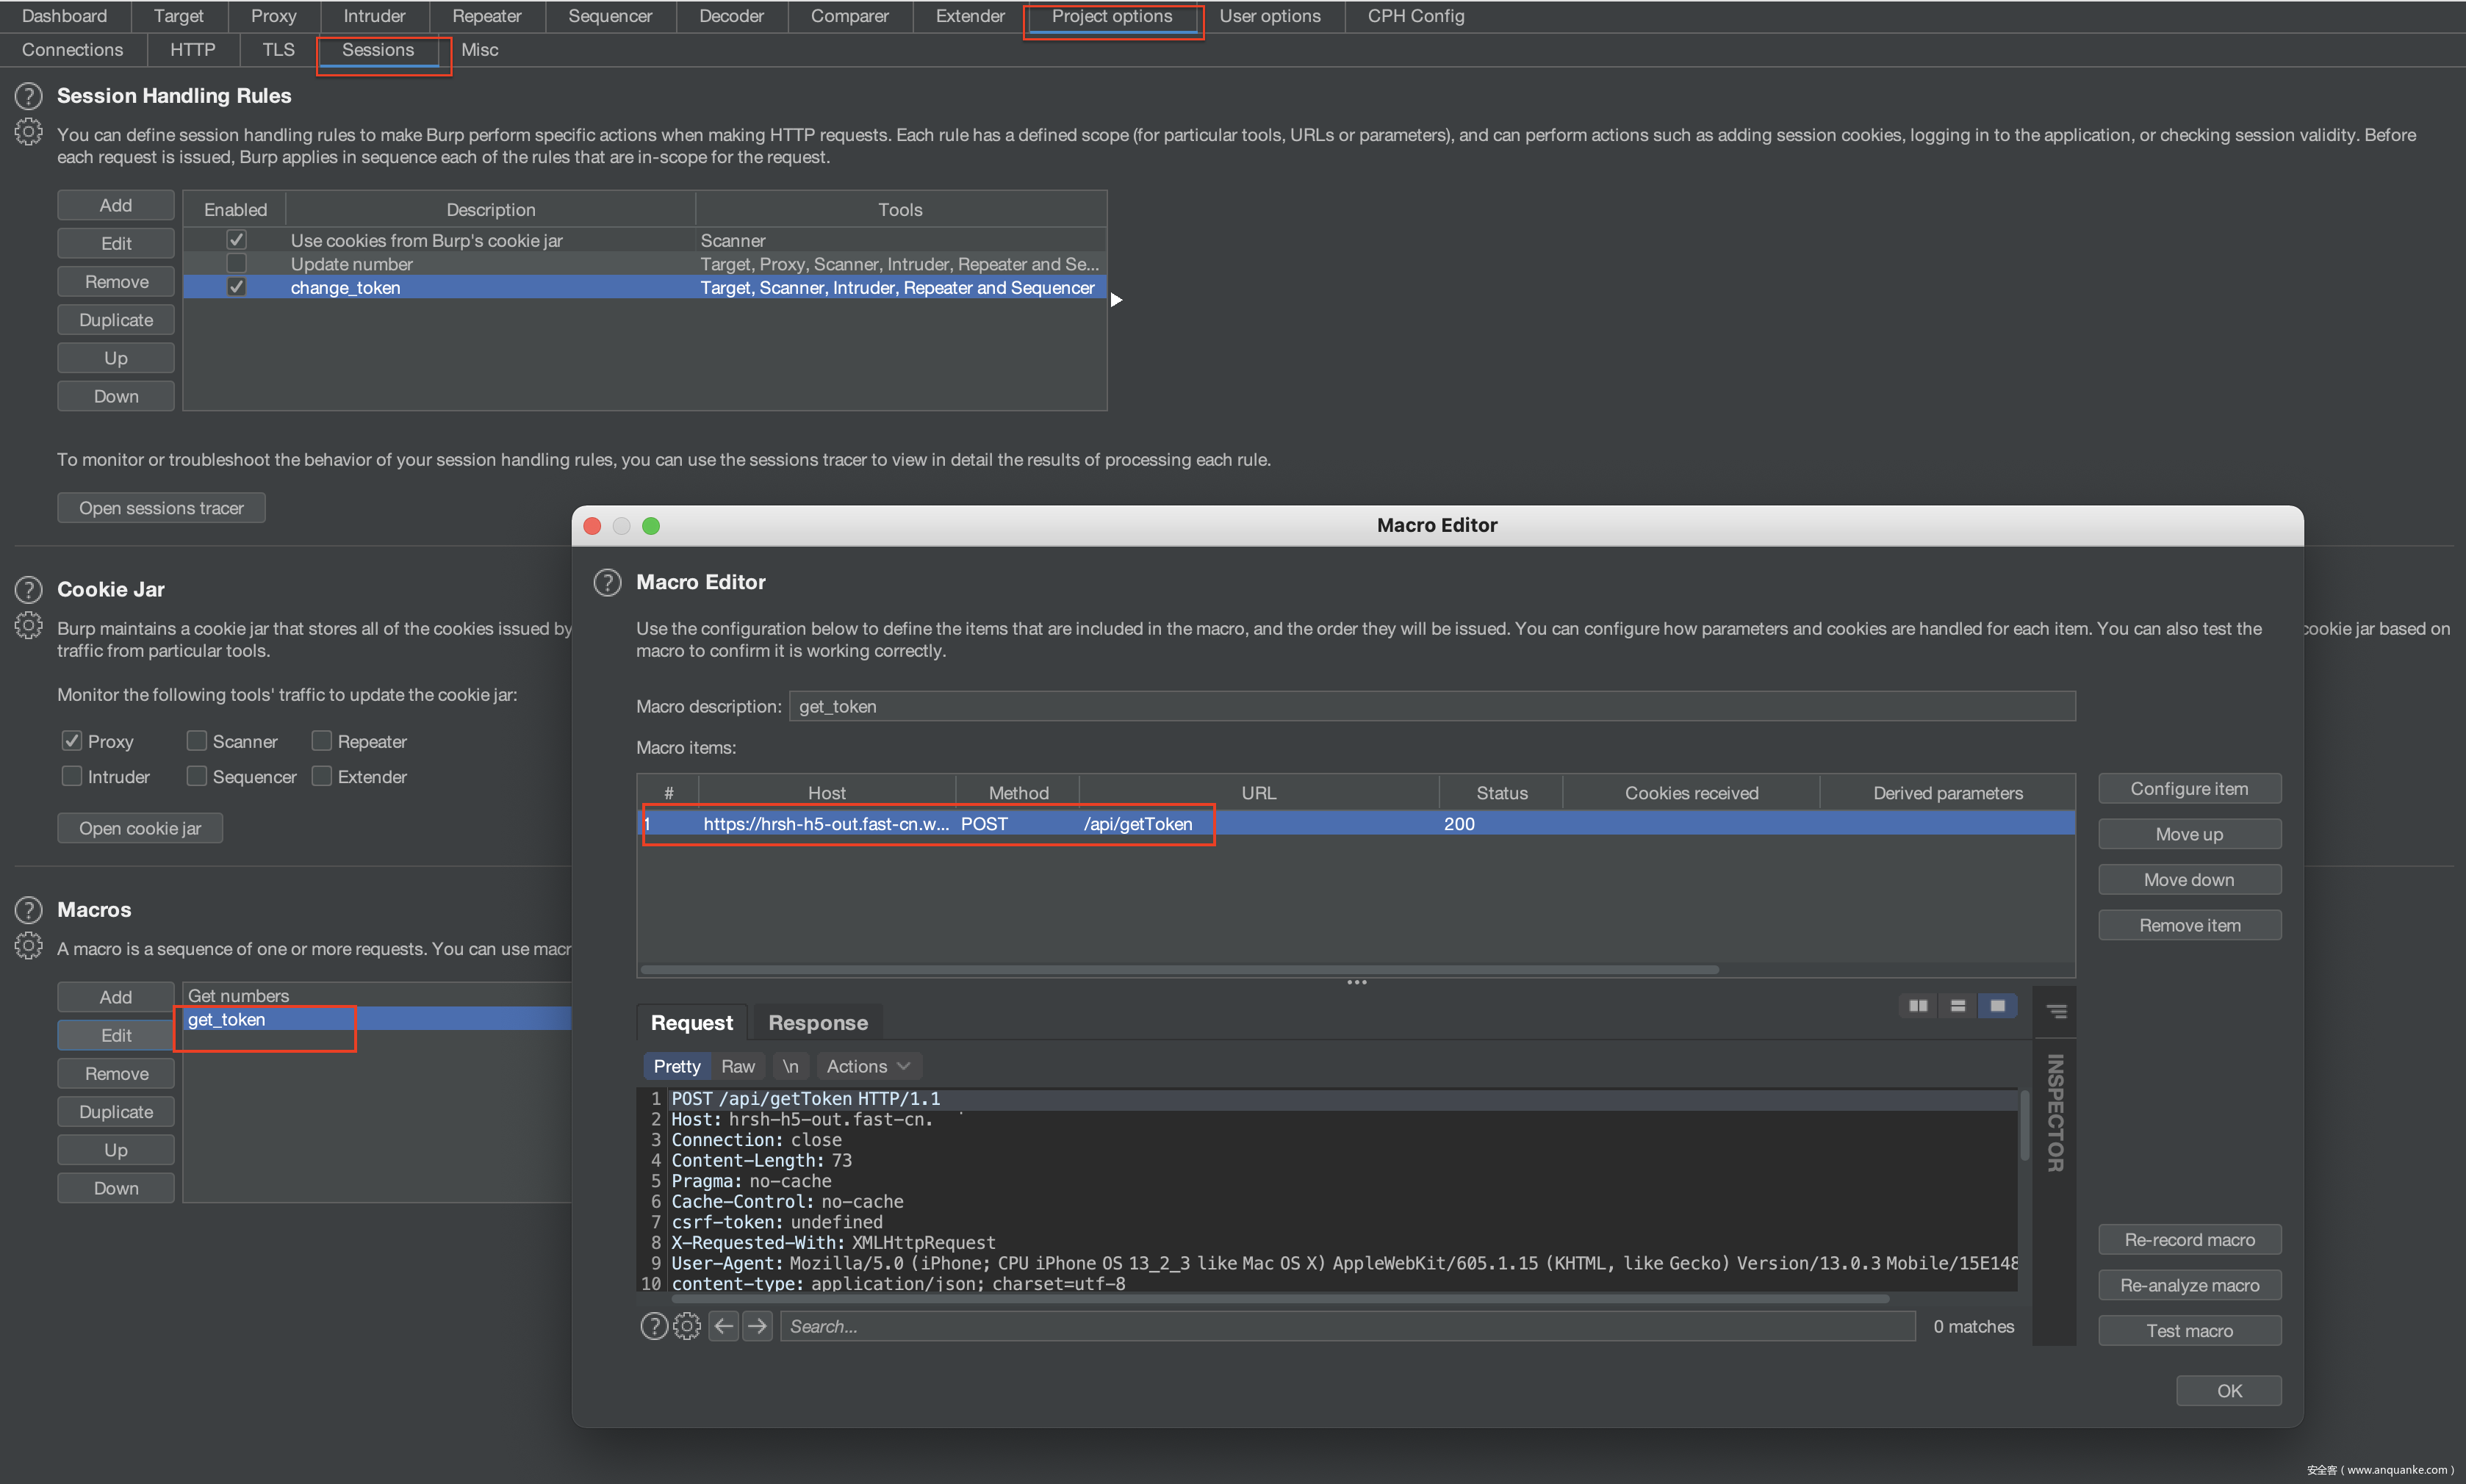2466x1484 pixels.
Task: Click the previous match arrow
Action: pyautogui.click(x=724, y=1326)
